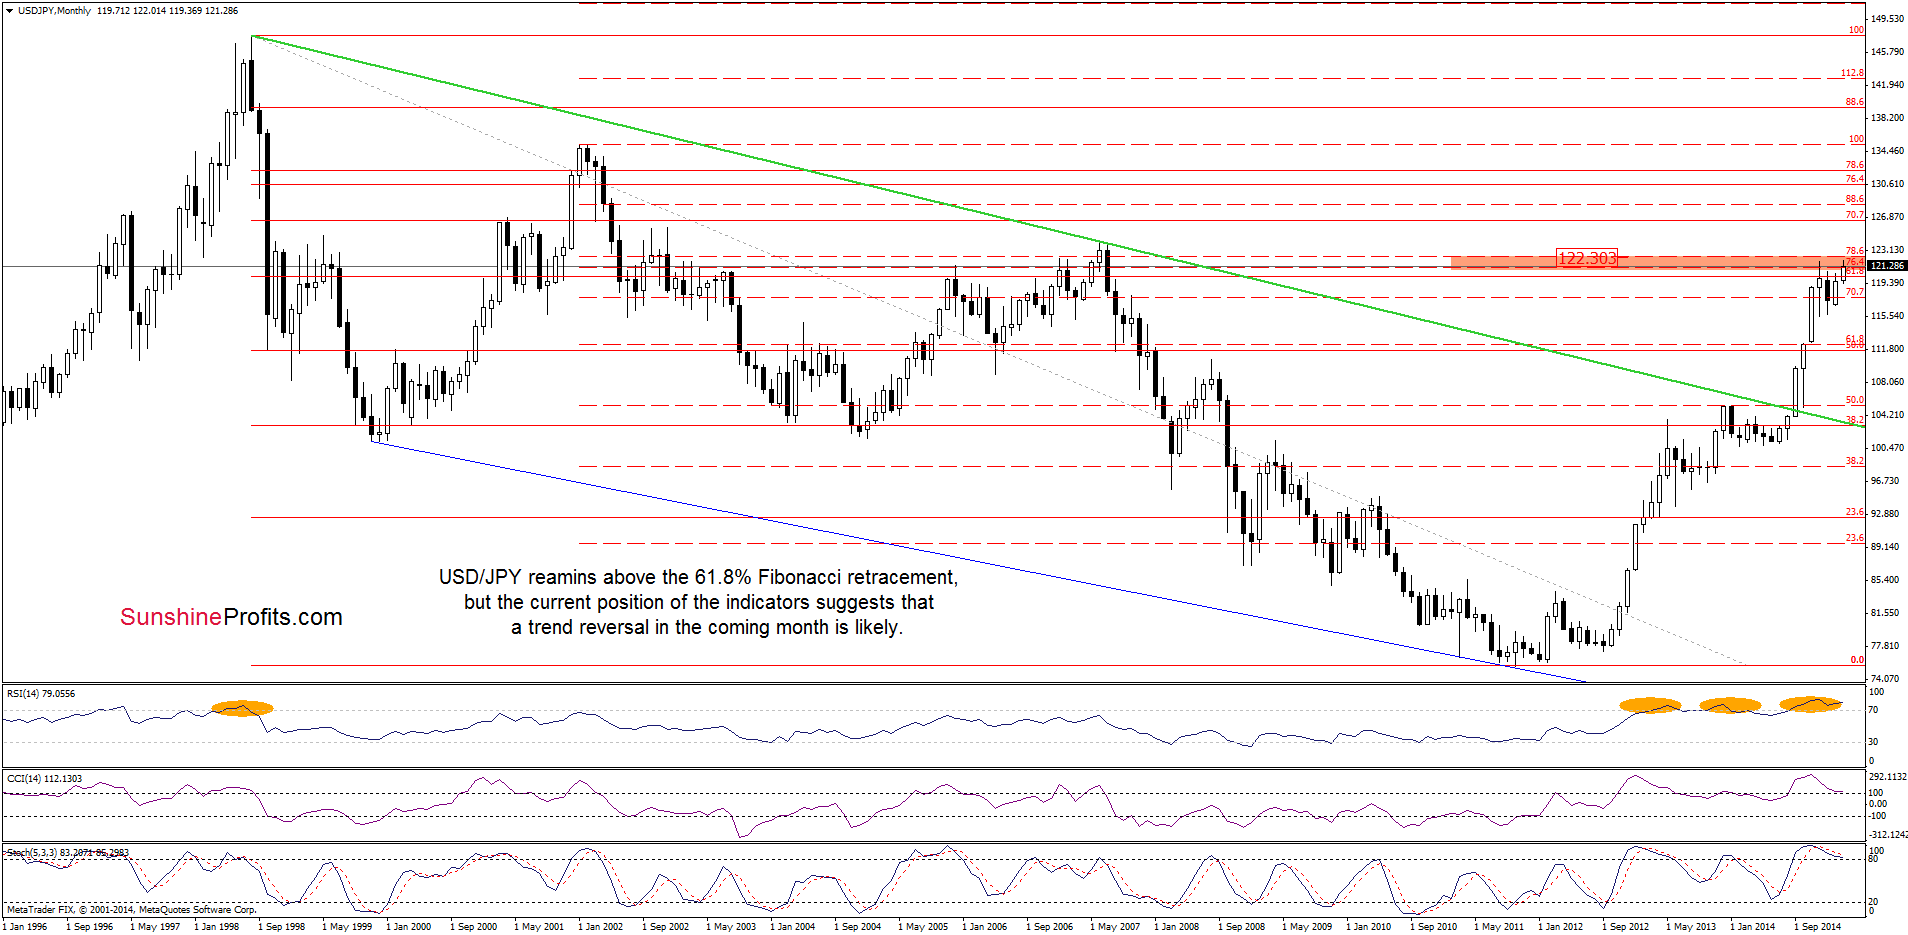Click the 50.0 Fibonacci level label
1908x935 pixels.
[x=1855, y=400]
